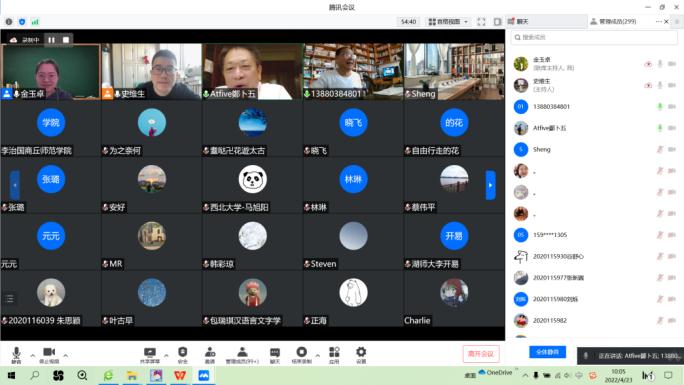This screenshot has height=385, width=684.
Task: Go to next page of video tiles
Action: pos(490,185)
